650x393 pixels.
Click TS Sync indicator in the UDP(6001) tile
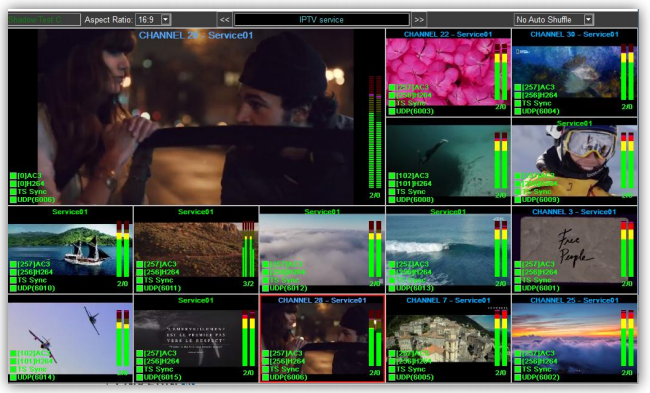(517, 280)
